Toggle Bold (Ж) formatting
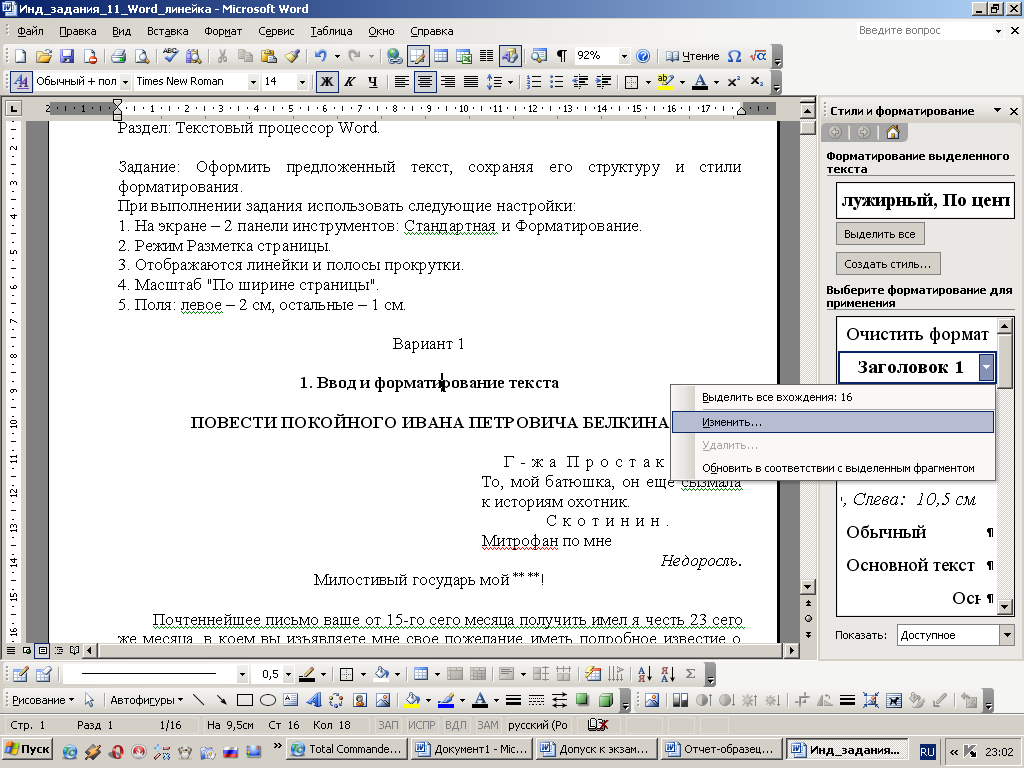Screen dimensions: 1024x768 point(327,82)
